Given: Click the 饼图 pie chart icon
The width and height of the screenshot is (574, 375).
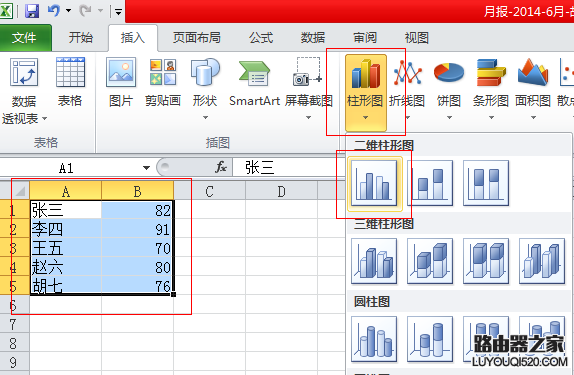Looking at the screenshot, I should 449,74.
